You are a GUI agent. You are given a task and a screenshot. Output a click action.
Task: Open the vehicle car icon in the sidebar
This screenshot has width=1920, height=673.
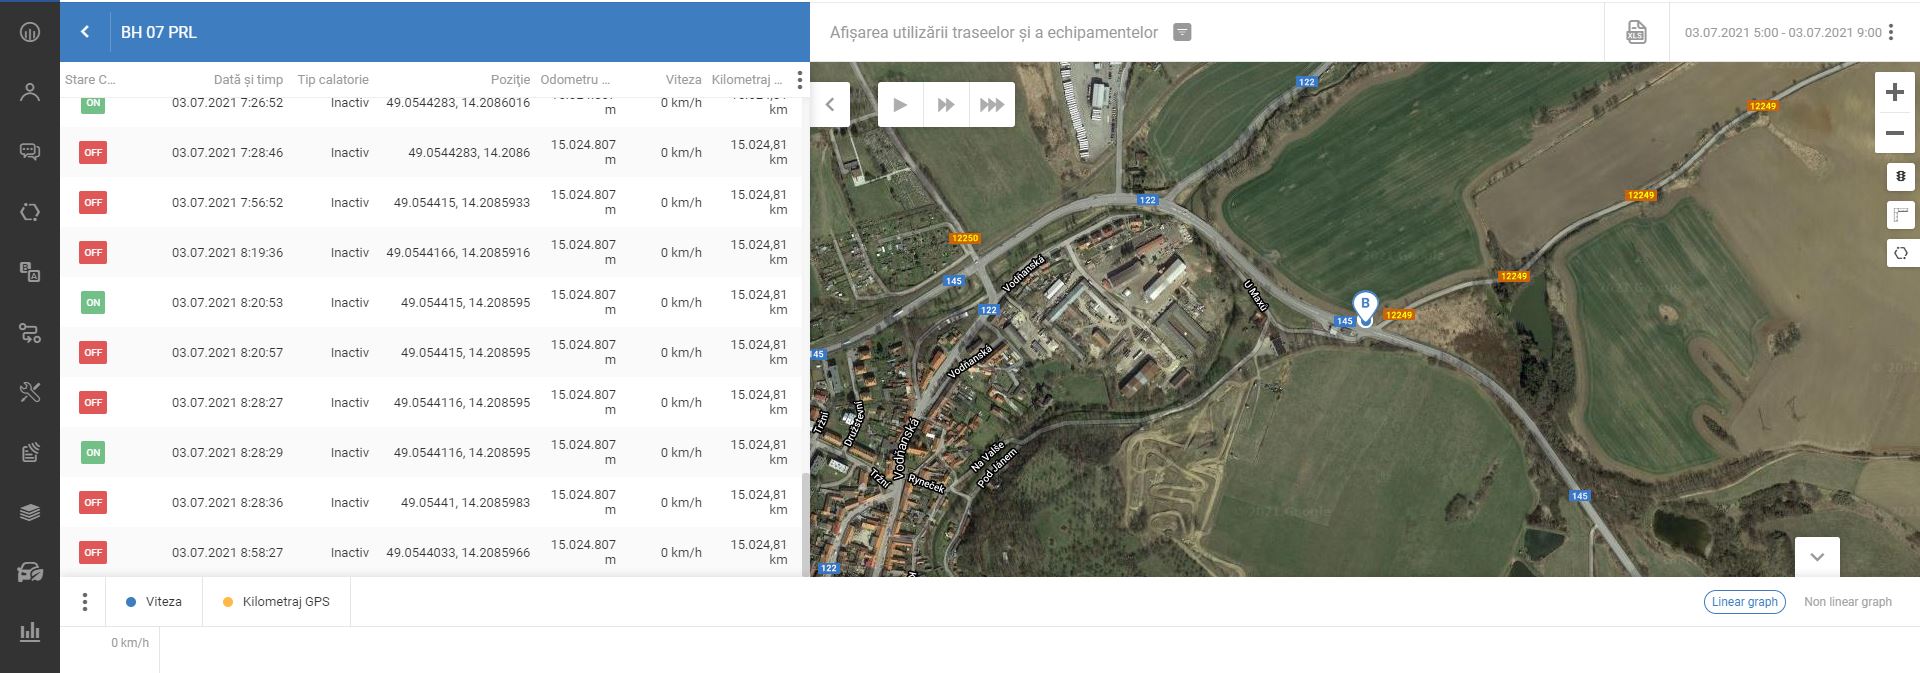click(30, 572)
